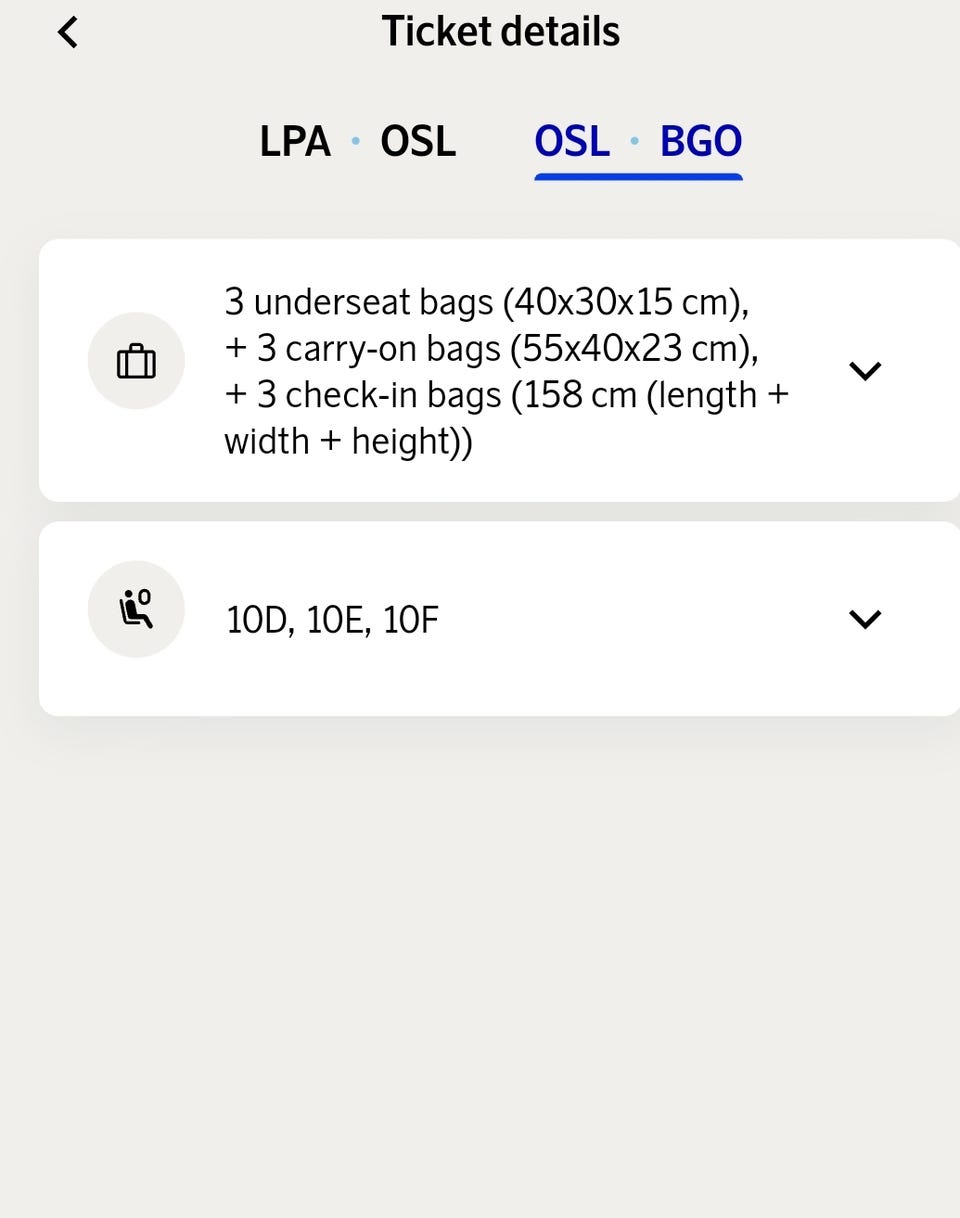Screen dimensions: 960x1218
Task: Select the OSL · BGO flight tab
Action: tap(638, 142)
